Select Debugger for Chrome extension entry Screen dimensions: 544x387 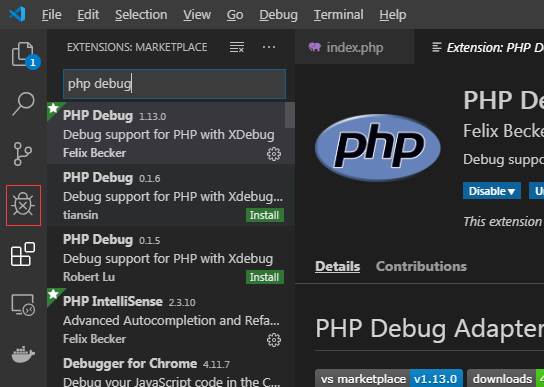click(x=171, y=369)
